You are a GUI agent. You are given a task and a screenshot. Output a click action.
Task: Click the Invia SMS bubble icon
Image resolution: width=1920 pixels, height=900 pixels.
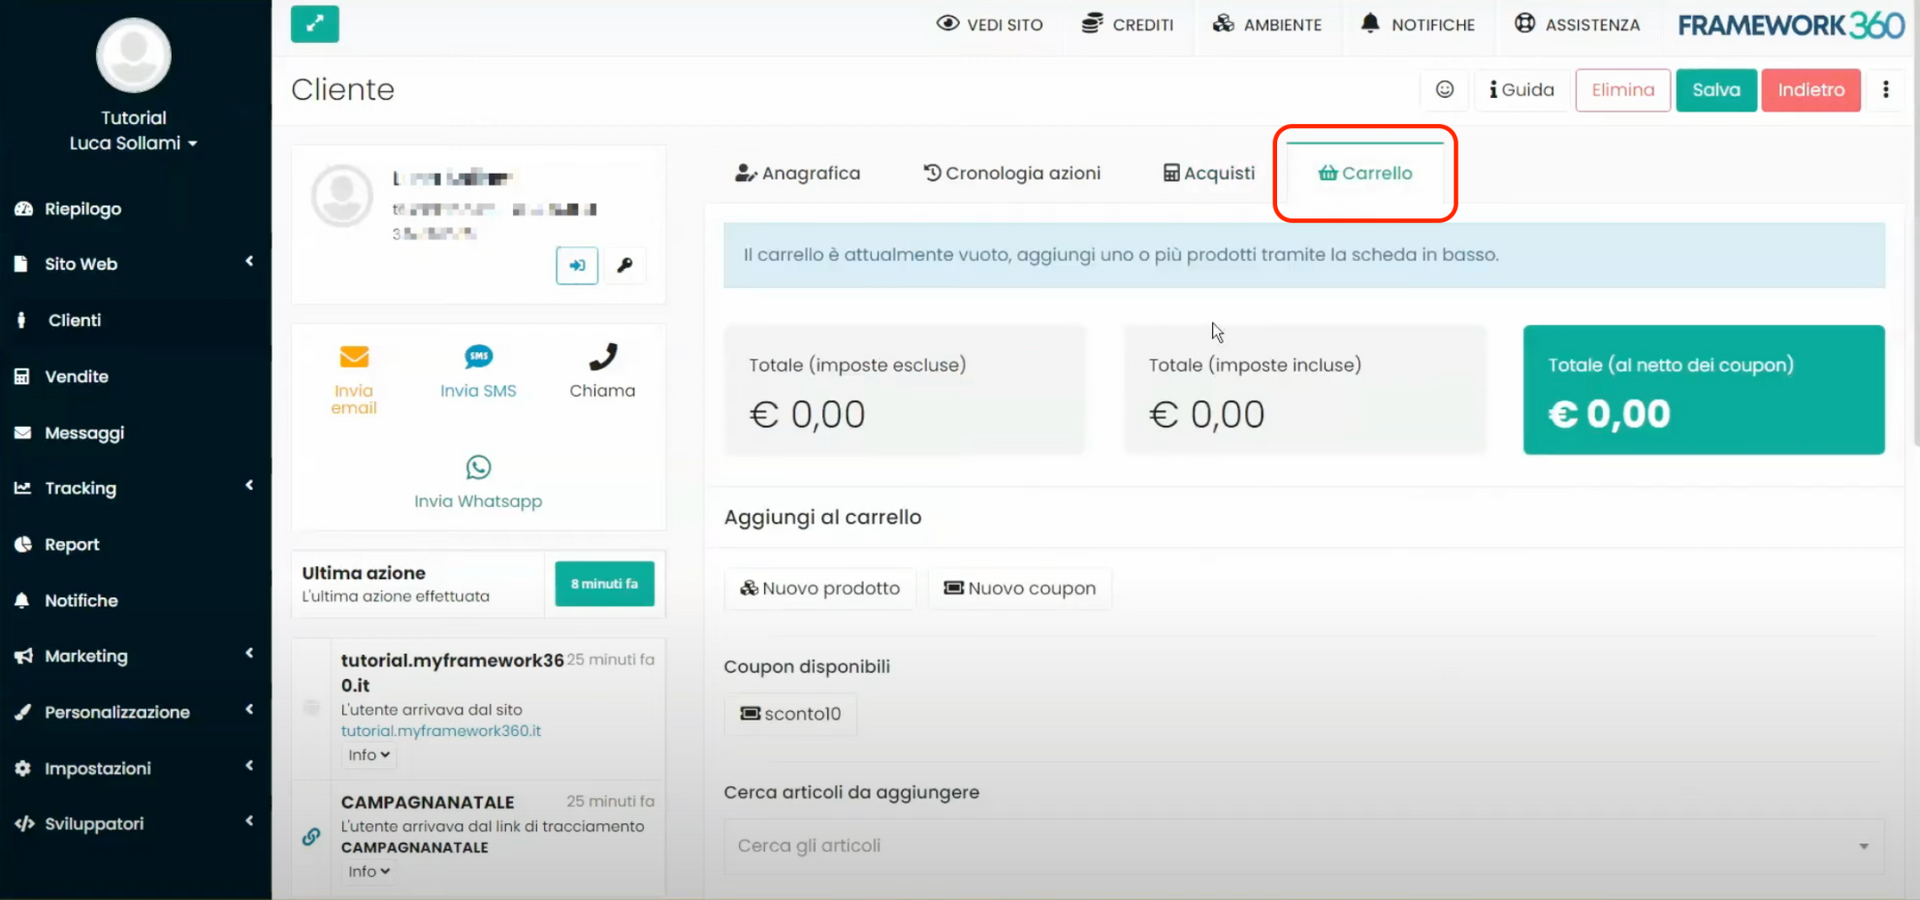point(478,357)
